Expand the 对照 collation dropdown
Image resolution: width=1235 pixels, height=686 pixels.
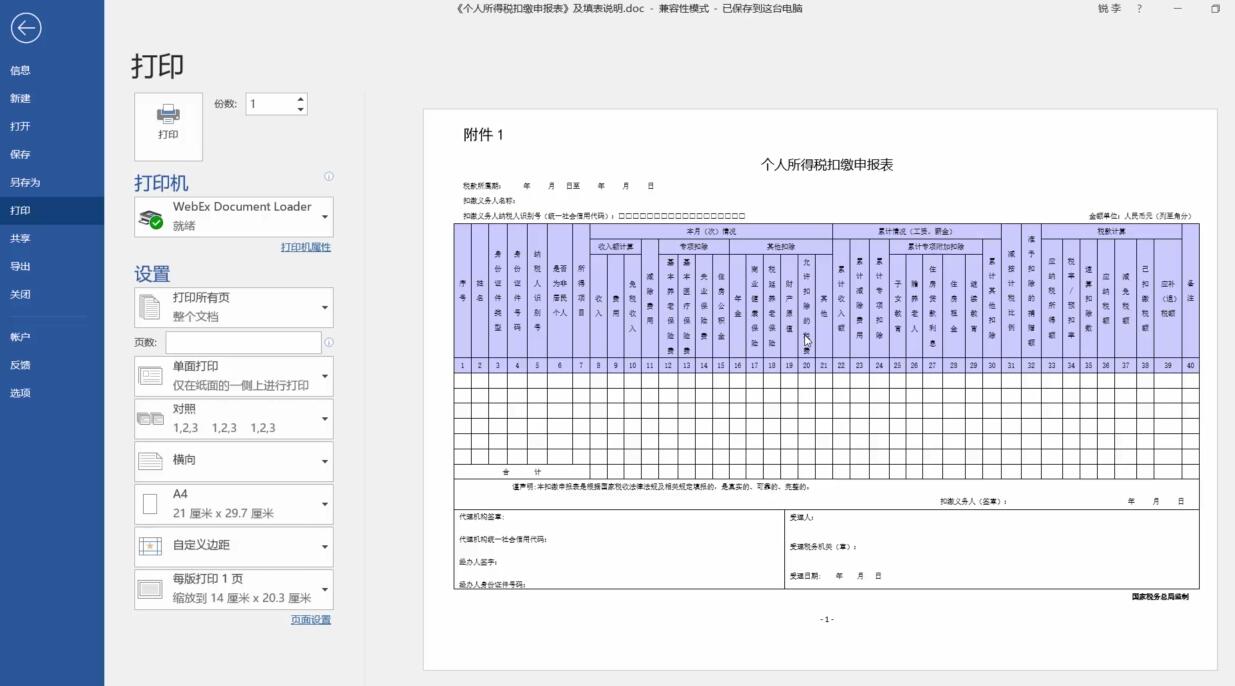[234, 418]
